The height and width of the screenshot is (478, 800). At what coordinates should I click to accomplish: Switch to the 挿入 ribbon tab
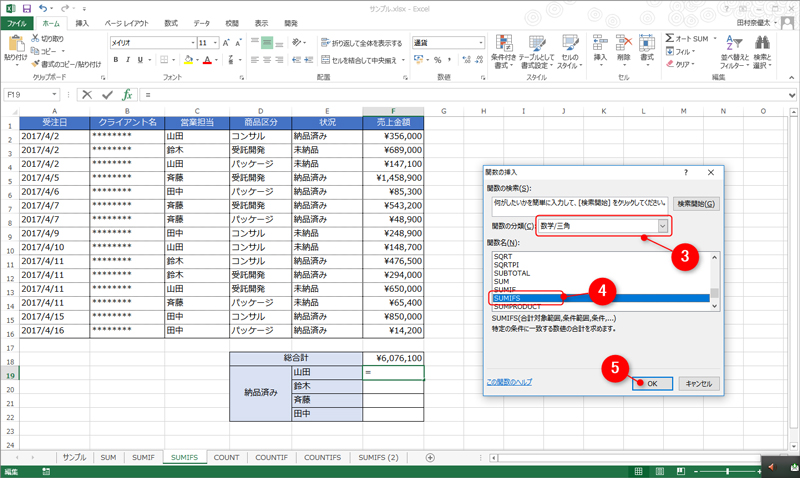click(82, 23)
